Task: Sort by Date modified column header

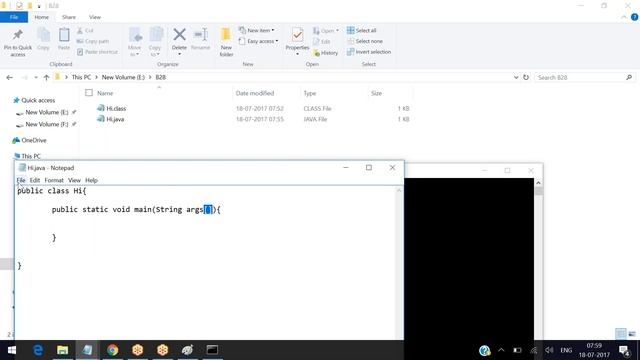Action: click(x=255, y=93)
